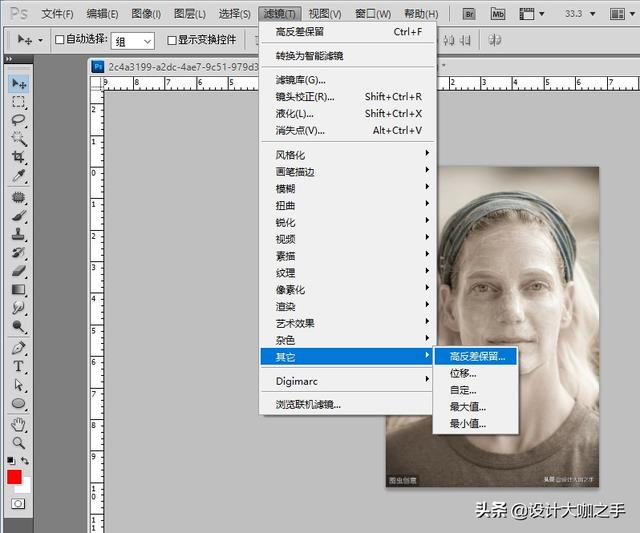Choose 转换为智能滤镜

(347, 56)
